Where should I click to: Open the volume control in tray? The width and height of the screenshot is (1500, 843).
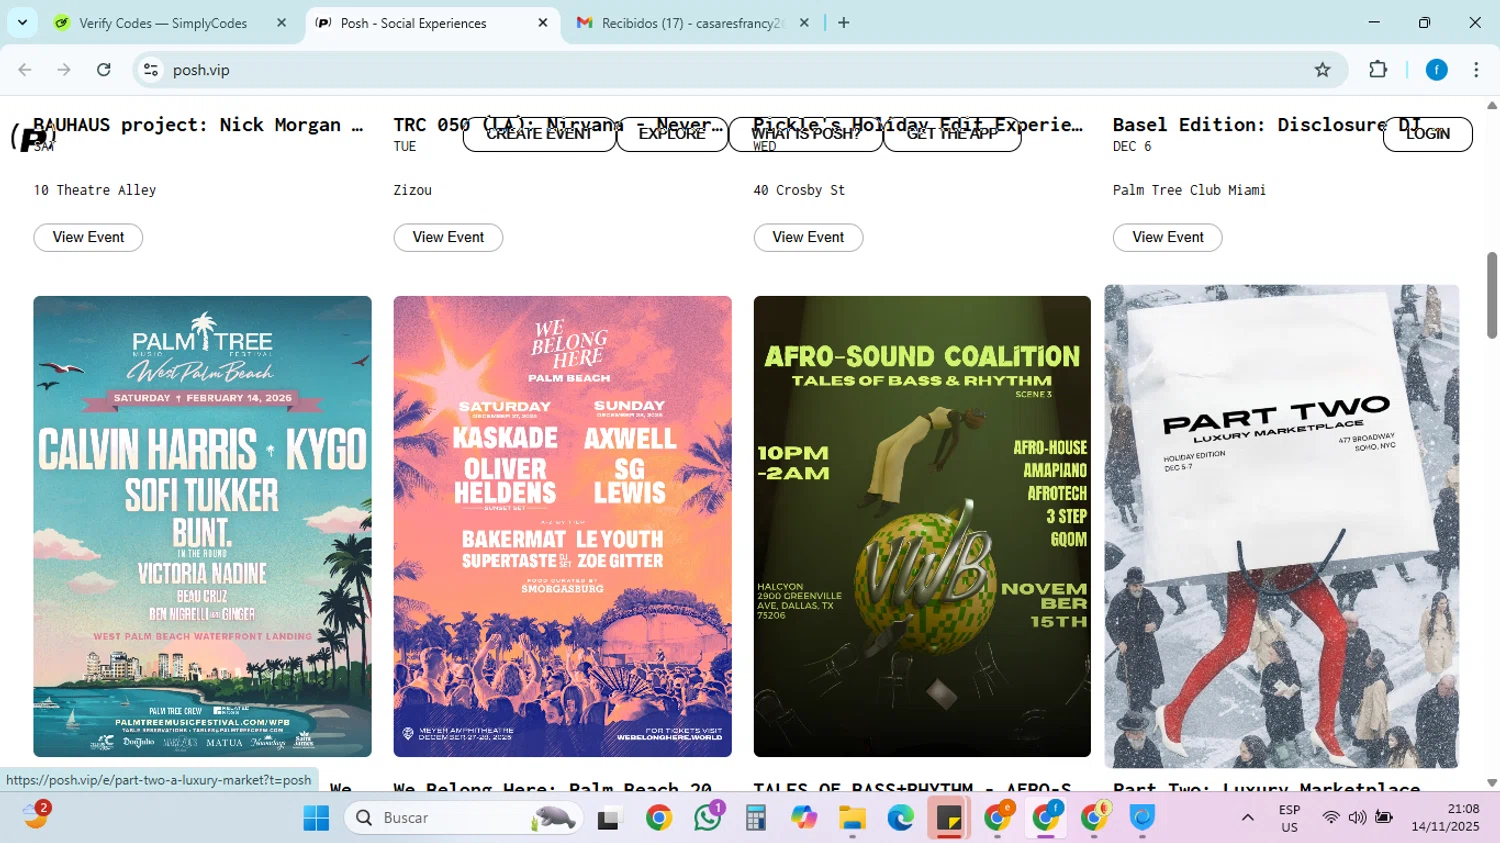(1357, 818)
